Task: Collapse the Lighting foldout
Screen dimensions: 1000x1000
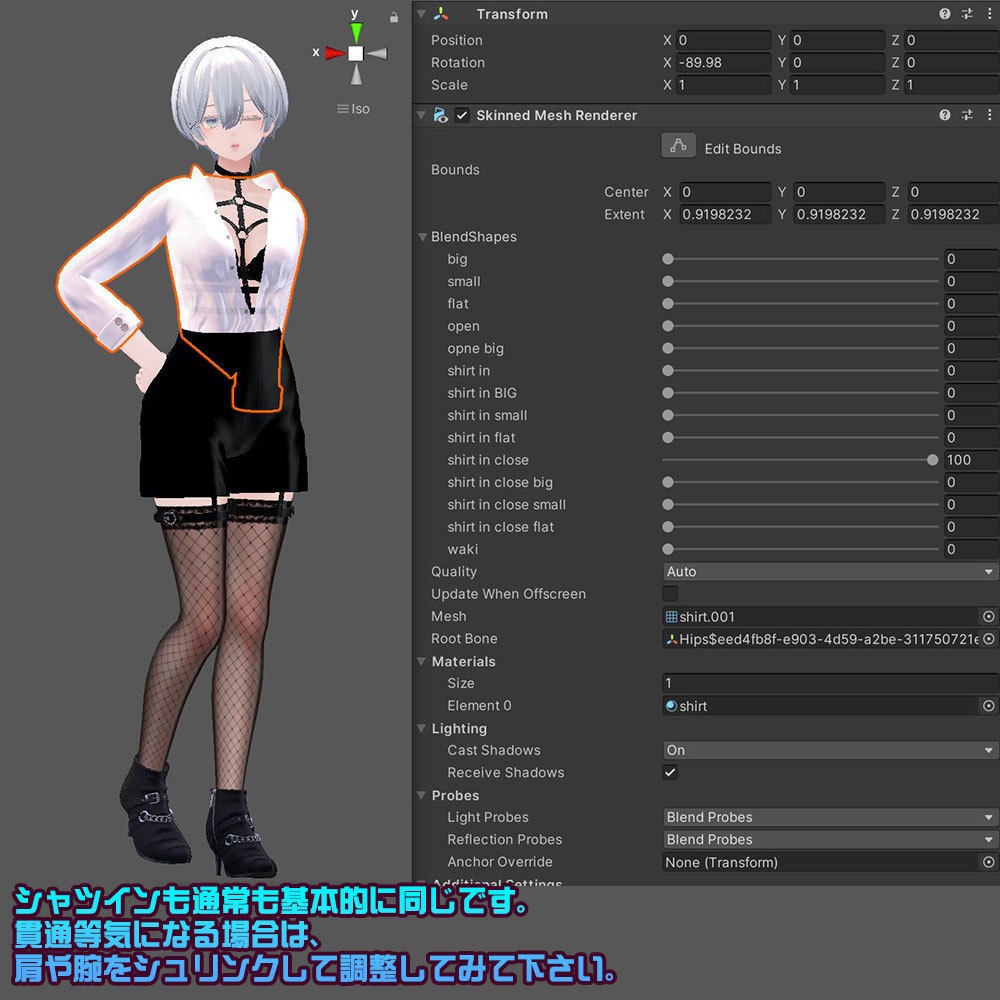Action: click(422, 728)
